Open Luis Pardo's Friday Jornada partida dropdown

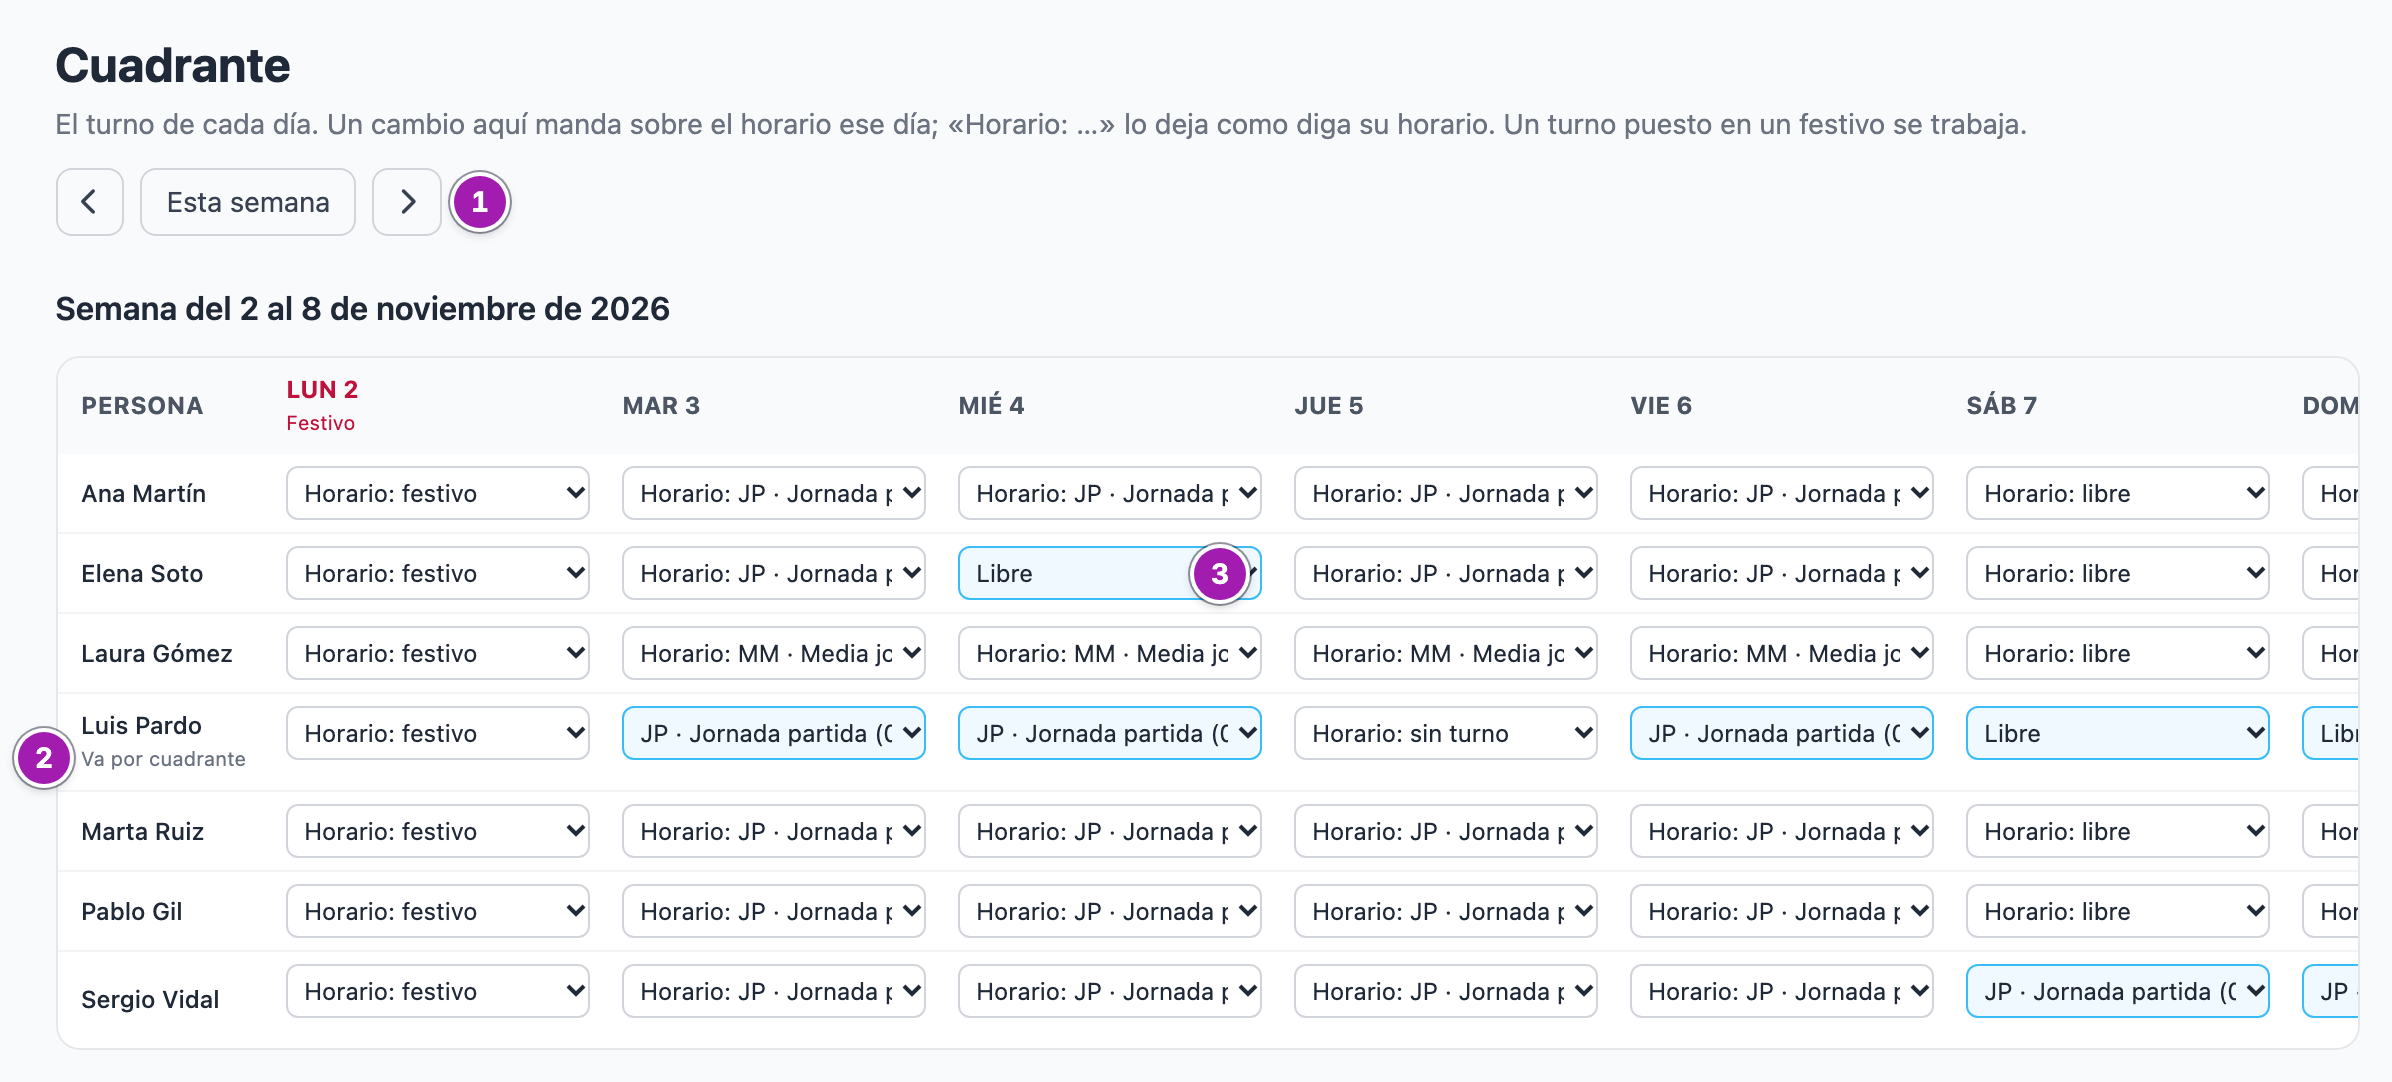(1782, 733)
